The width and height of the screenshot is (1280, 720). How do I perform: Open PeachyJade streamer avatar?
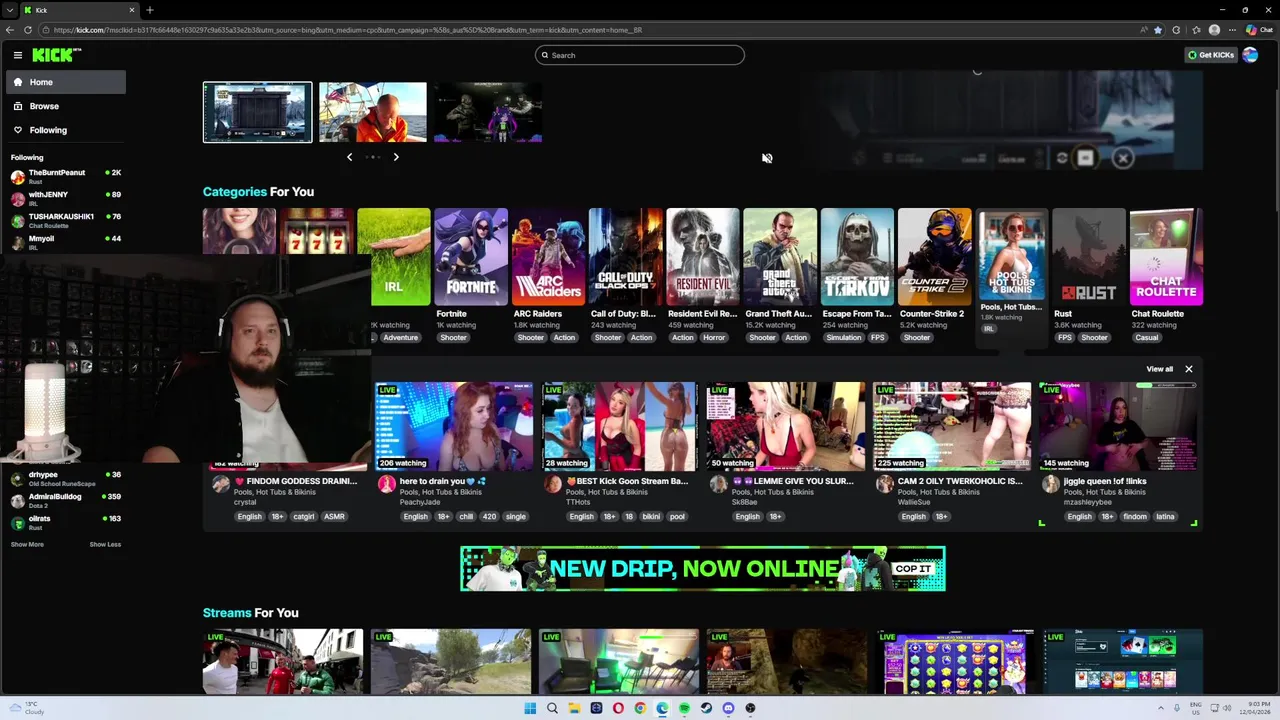386,484
